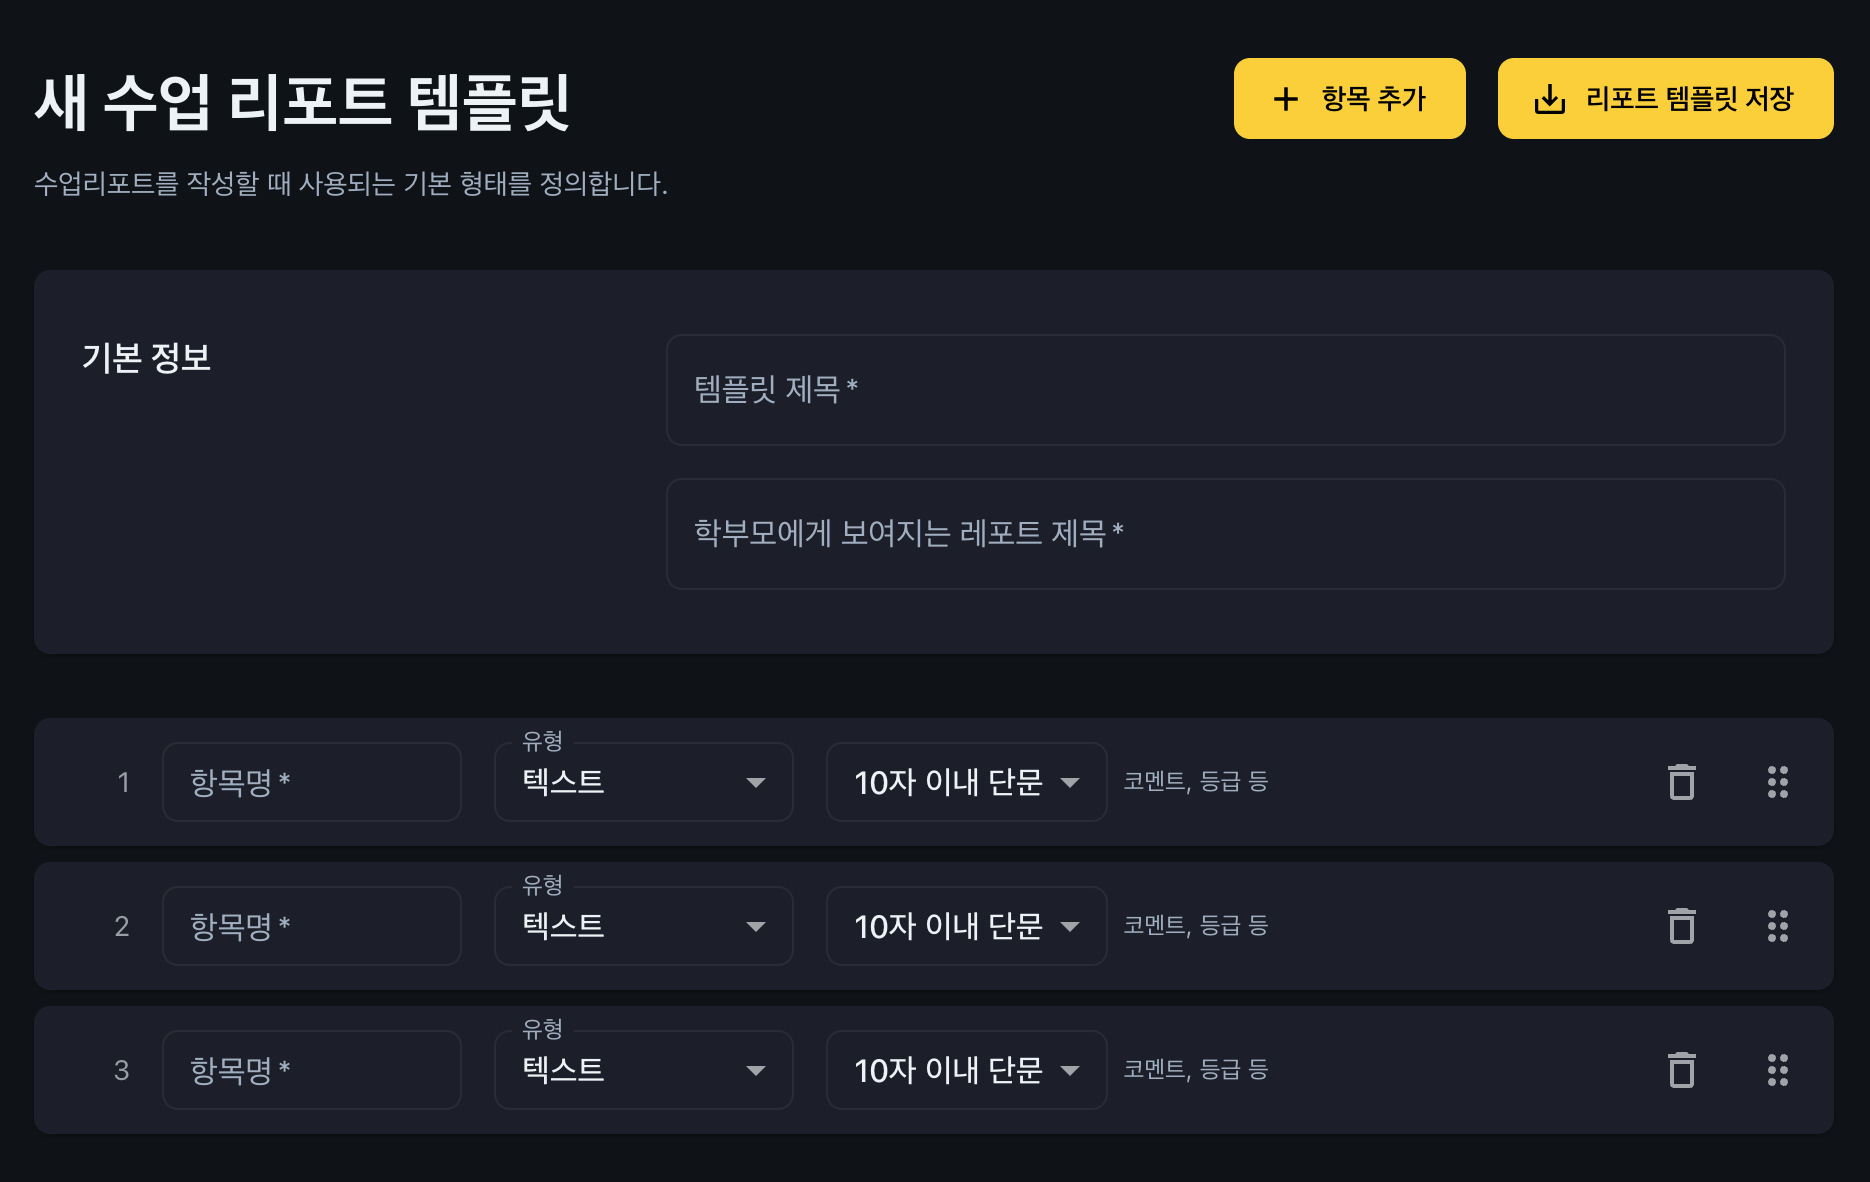
Task: Delete item row 1 with trash icon
Action: 1682,782
